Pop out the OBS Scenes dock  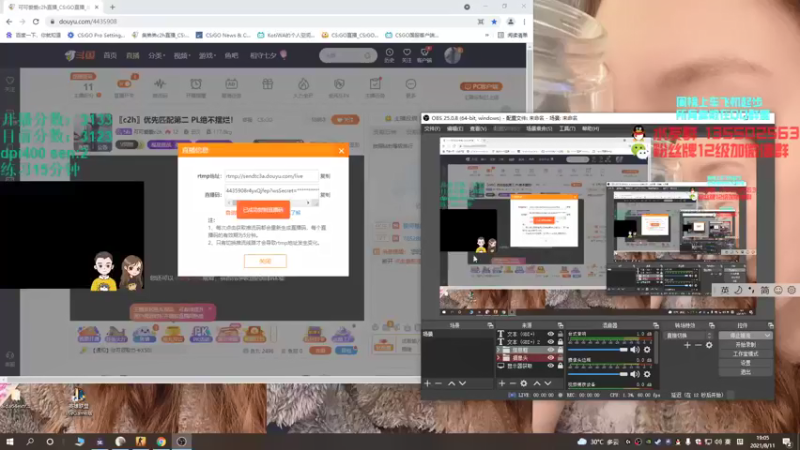490,326
